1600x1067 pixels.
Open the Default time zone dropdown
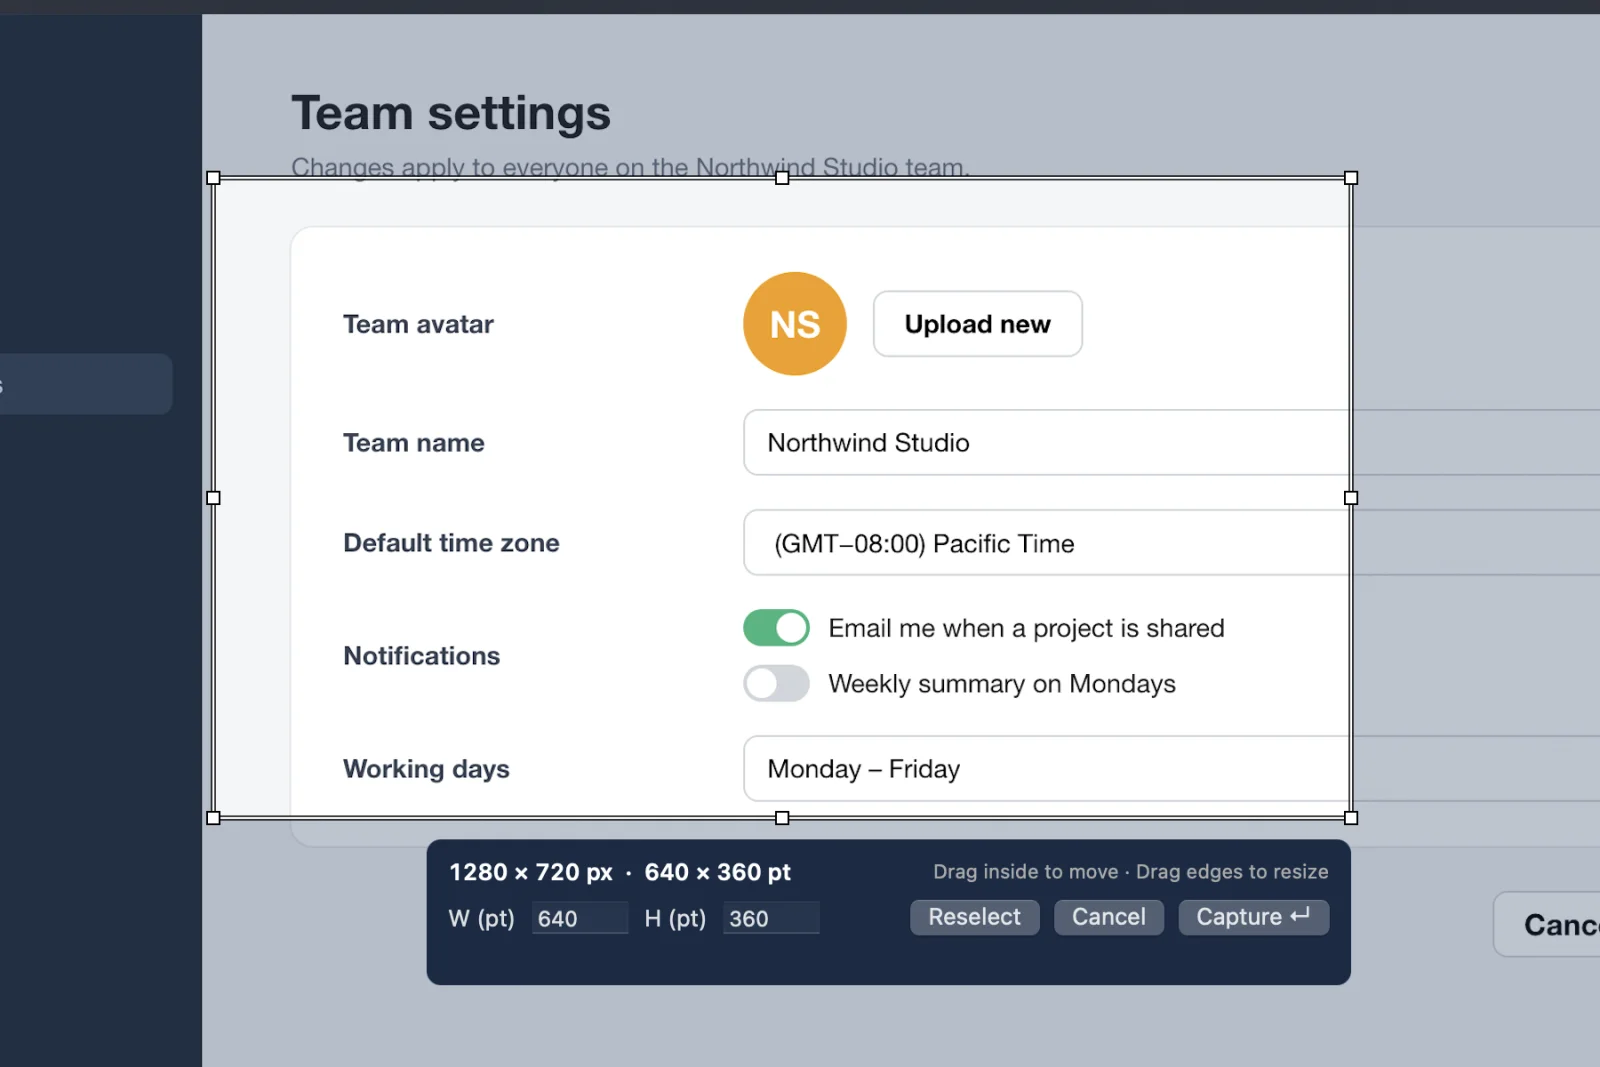coord(1171,543)
